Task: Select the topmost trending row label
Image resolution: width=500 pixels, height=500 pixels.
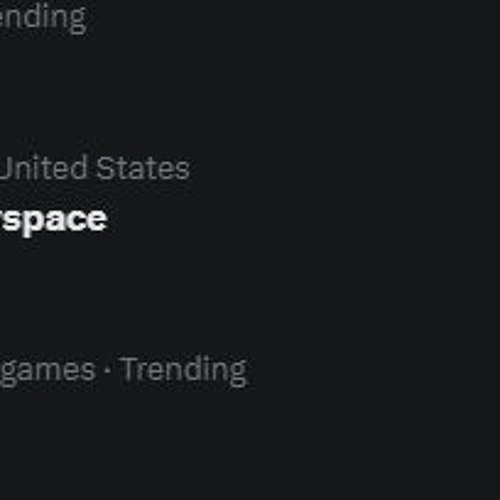Action: pos(43,18)
